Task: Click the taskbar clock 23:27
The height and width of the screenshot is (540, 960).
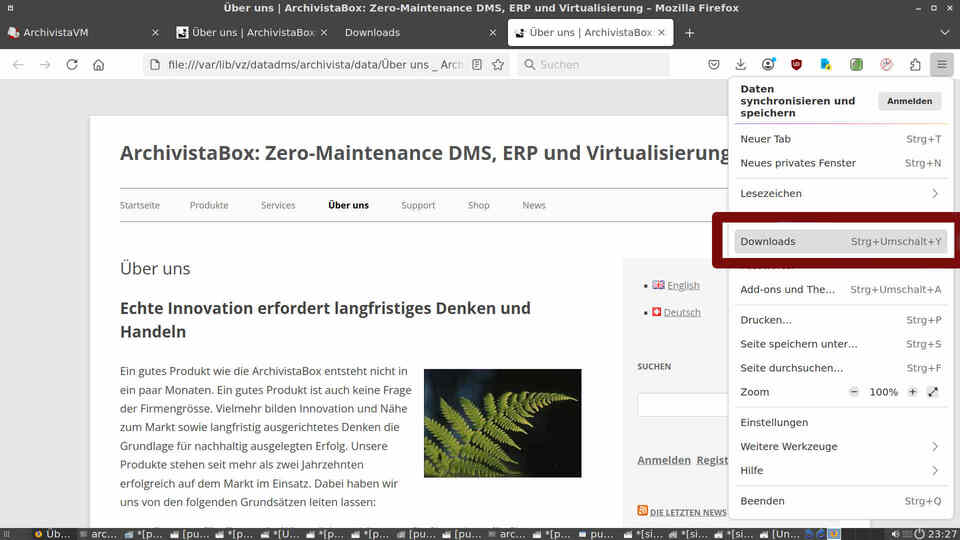Action: (942, 534)
